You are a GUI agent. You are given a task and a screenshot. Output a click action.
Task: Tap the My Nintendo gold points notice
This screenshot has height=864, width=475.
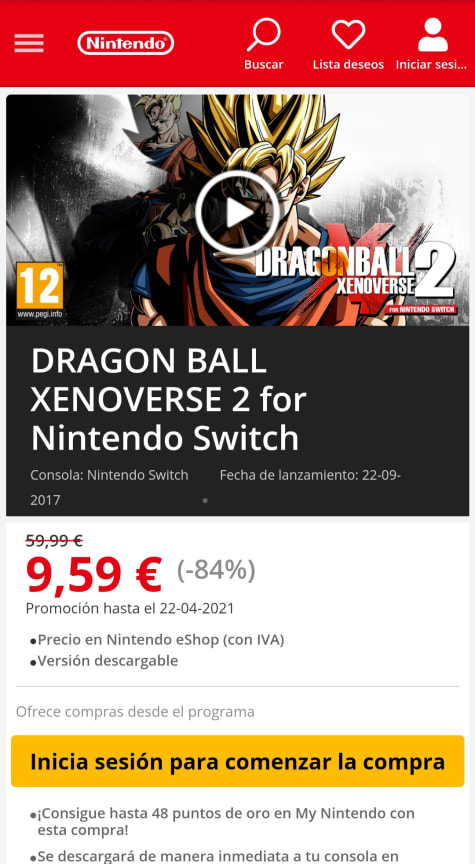point(226,822)
